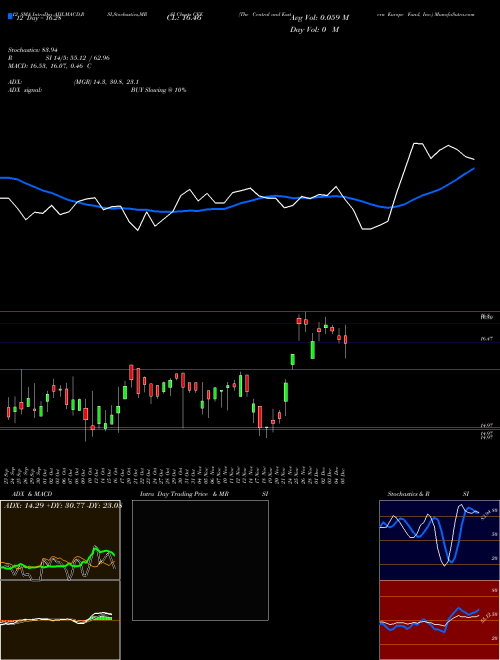The height and width of the screenshot is (660, 500).
Task: Click the '16.47' price axis label
Action: coord(487,338)
